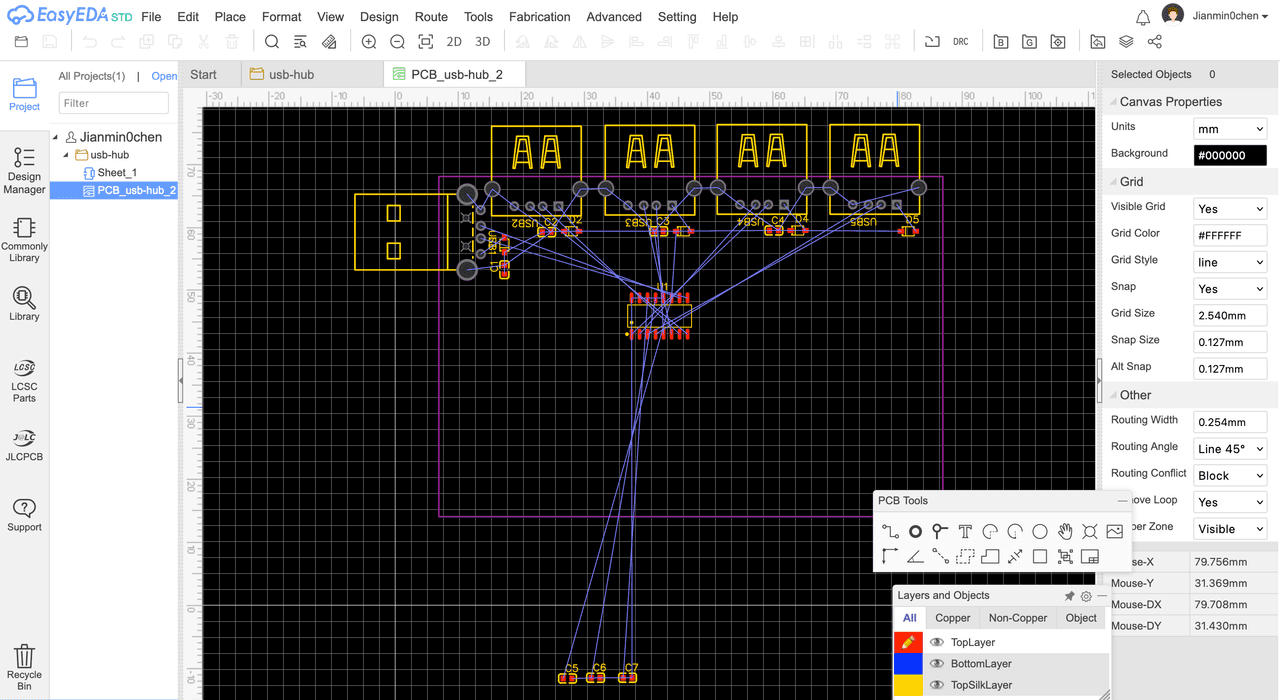Select the Track routing tool in PCB Tools
Viewport: 1280px width, 700px height.
tap(890, 531)
